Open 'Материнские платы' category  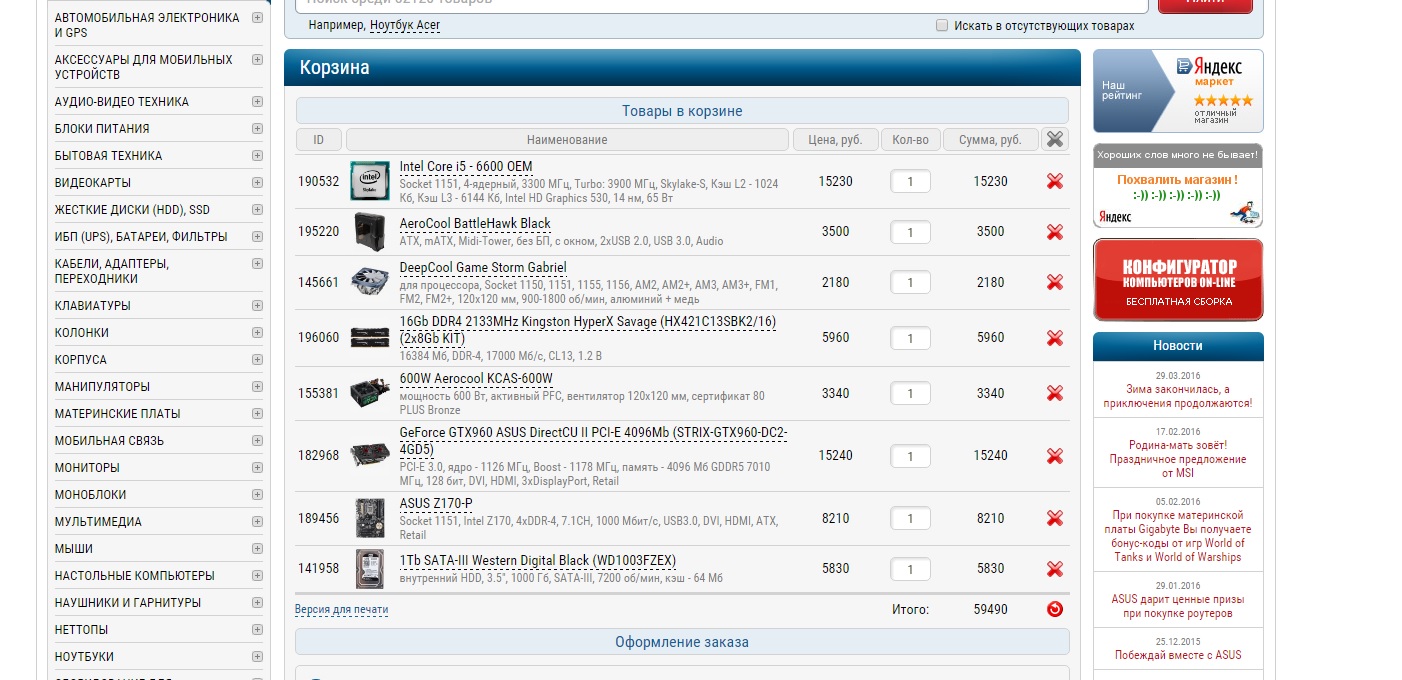[x=118, y=414]
